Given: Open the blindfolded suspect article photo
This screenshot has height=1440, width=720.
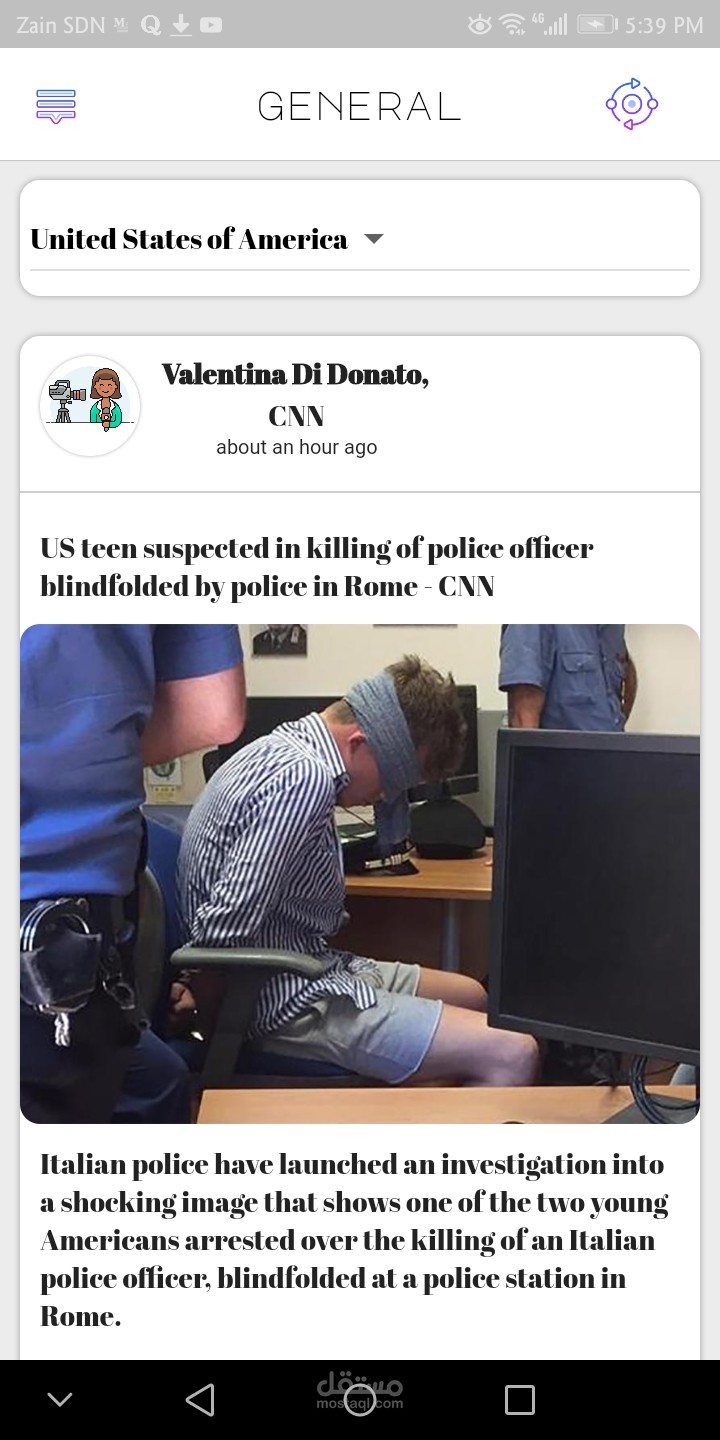Looking at the screenshot, I should click(x=360, y=874).
